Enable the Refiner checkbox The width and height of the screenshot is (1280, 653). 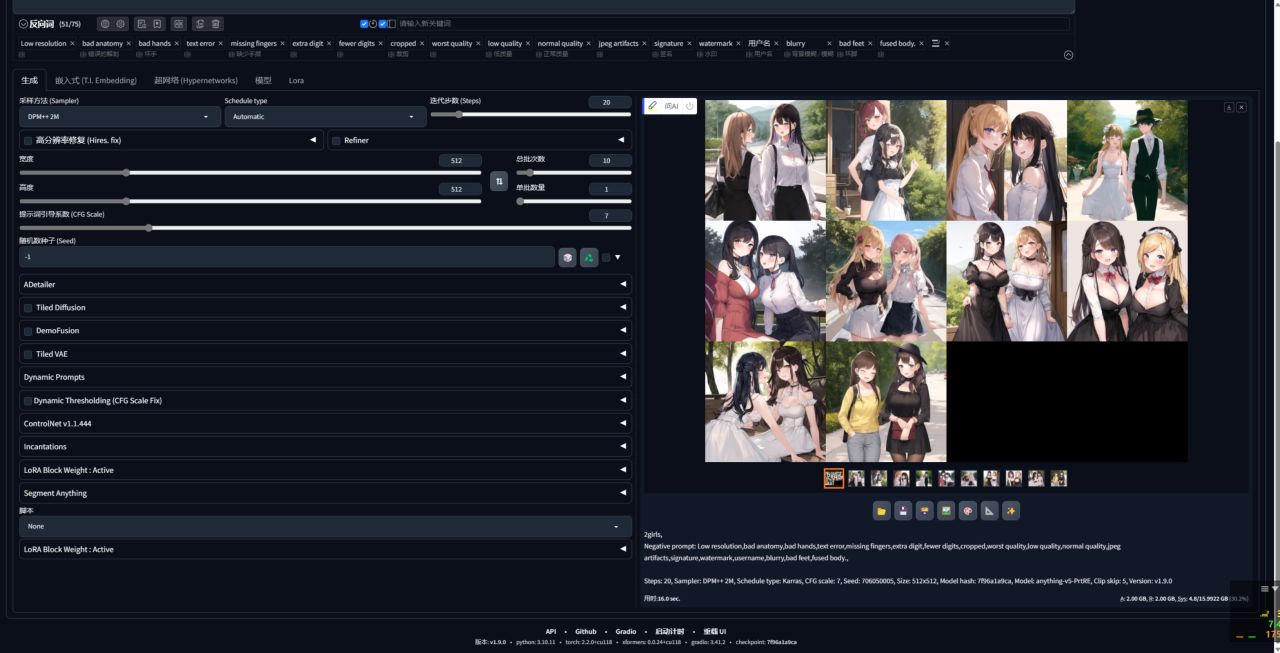pos(336,141)
